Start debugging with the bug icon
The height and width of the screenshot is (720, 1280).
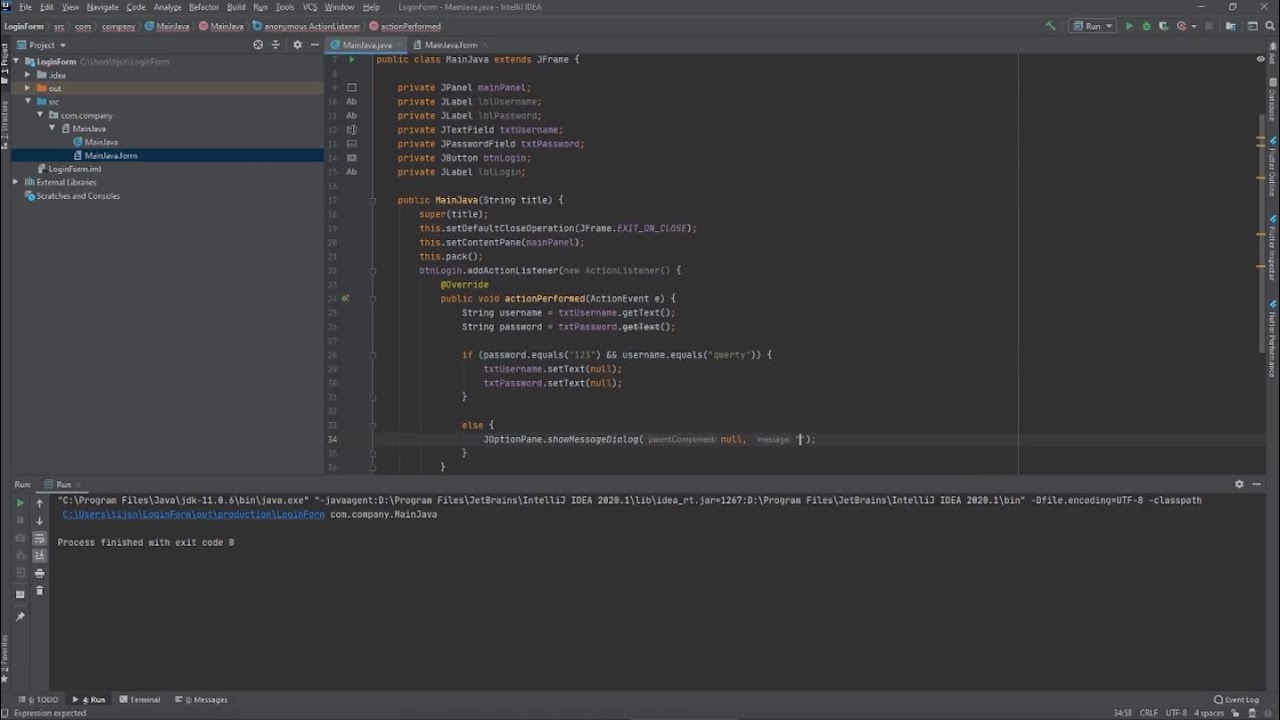click(x=1146, y=26)
